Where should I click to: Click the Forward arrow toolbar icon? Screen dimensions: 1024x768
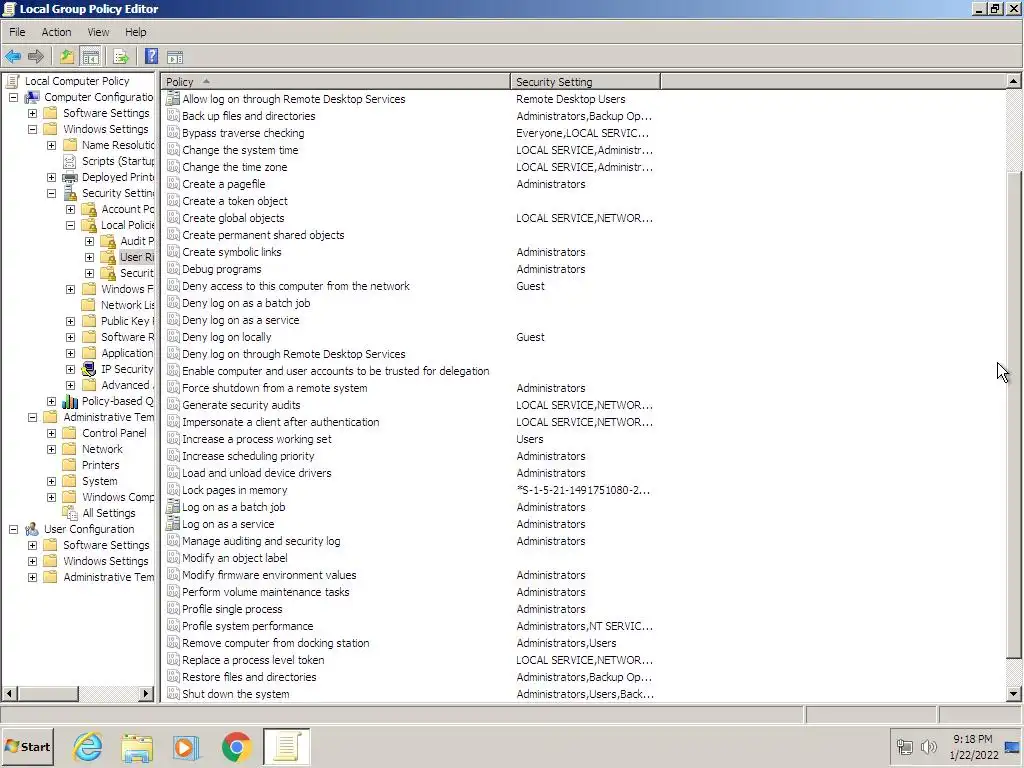tap(36, 57)
